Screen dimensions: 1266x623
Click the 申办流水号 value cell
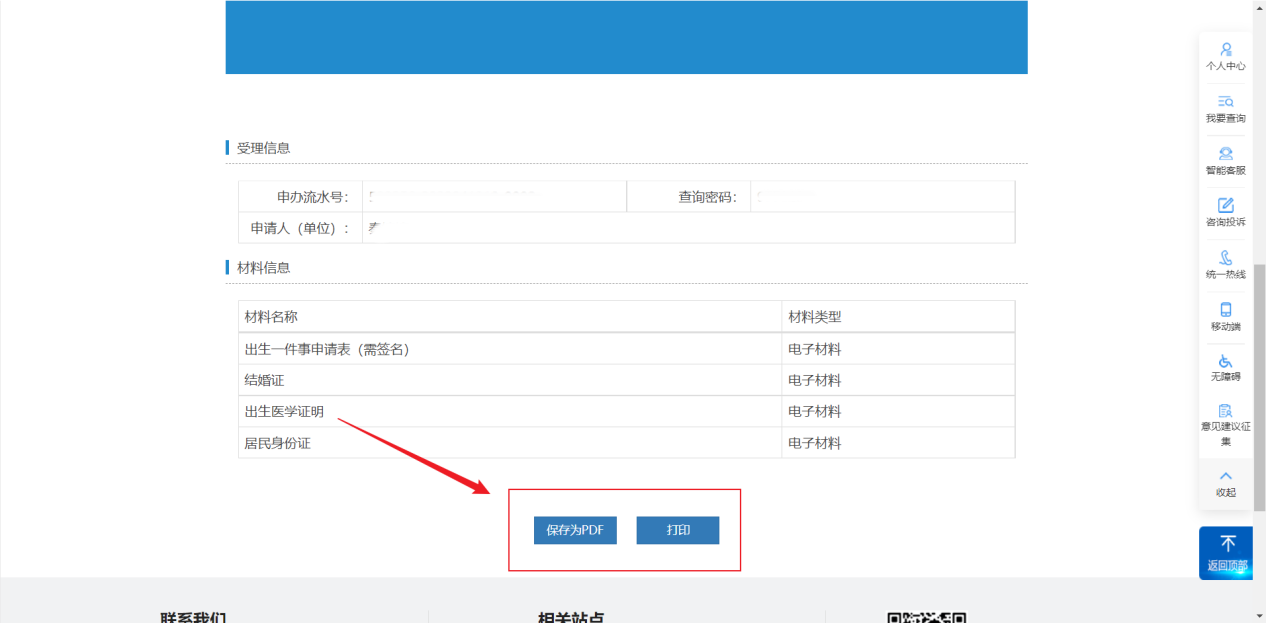pos(493,197)
